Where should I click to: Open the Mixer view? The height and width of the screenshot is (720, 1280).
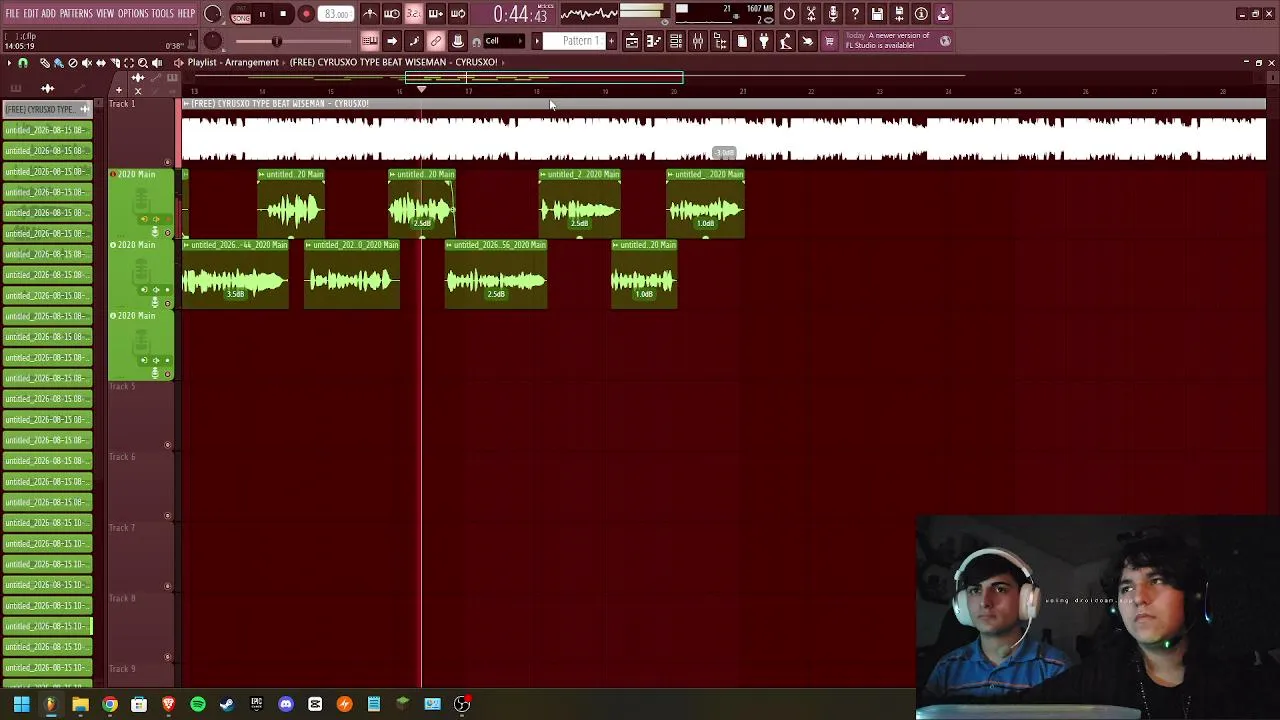point(698,41)
